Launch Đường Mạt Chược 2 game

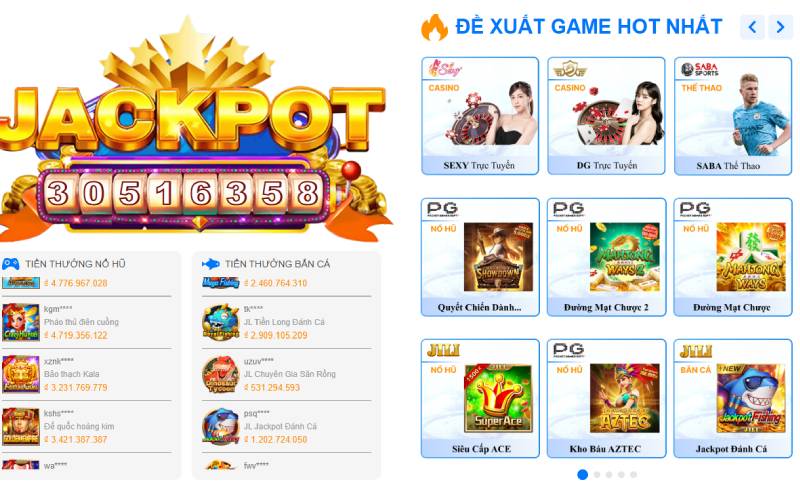click(x=606, y=257)
